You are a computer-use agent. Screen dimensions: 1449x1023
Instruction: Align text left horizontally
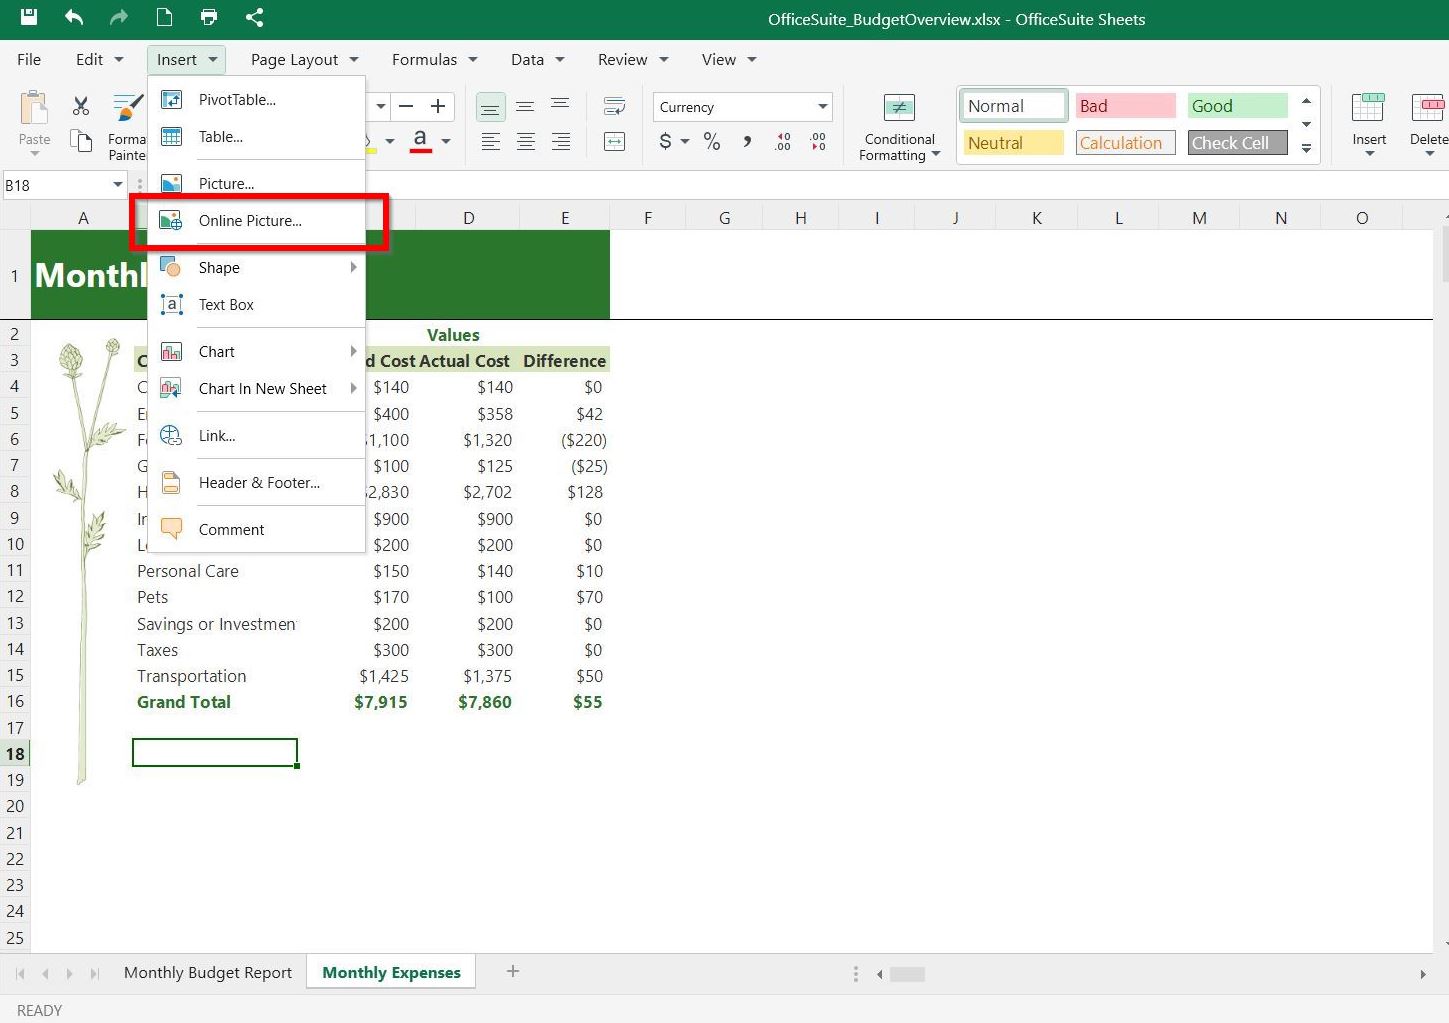coord(490,141)
